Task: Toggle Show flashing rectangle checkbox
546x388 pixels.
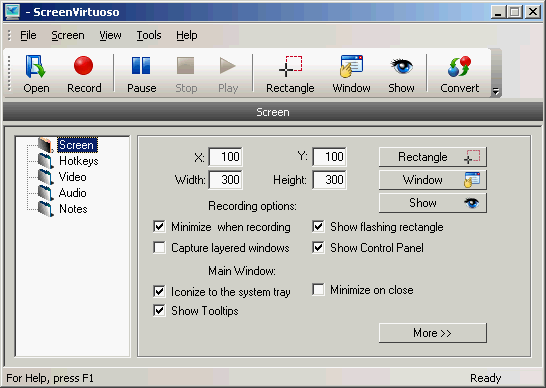Action: pyautogui.click(x=318, y=227)
